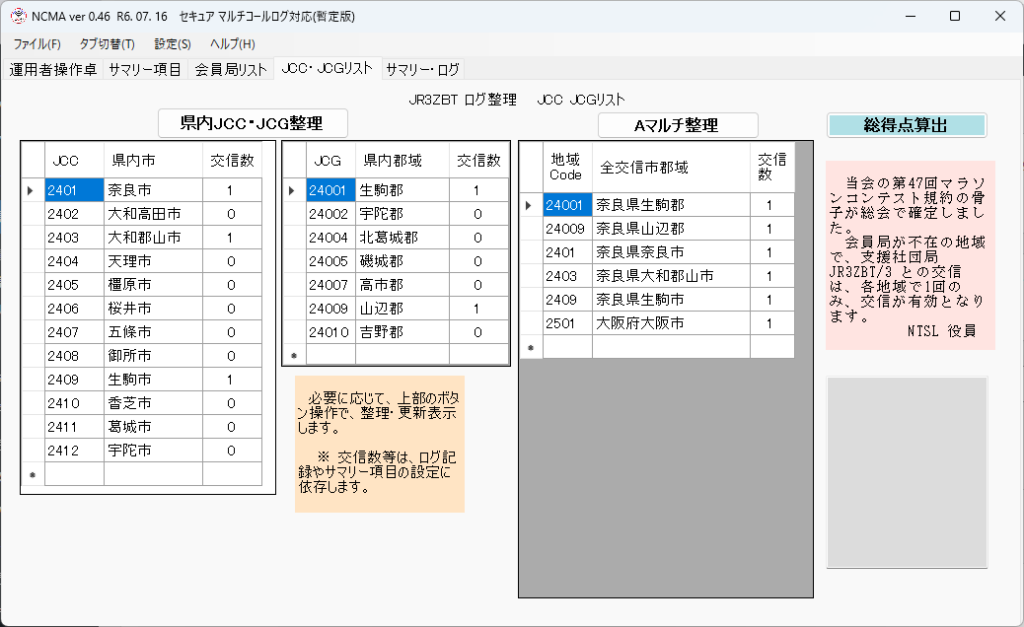Click the empty gray box under the notice

click(907, 472)
